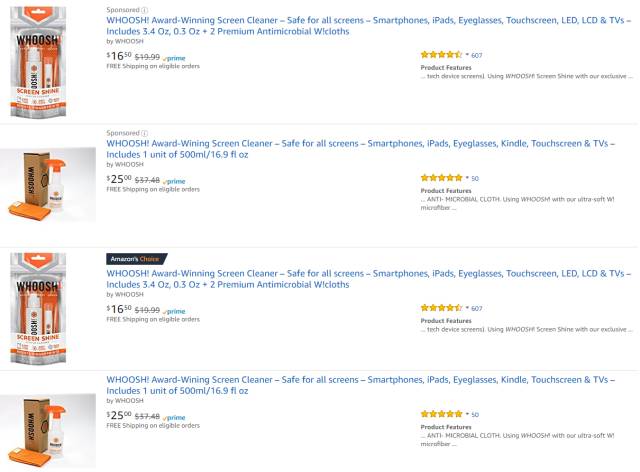Expand rating dropdown on sponsored 500ml listing

466,178
